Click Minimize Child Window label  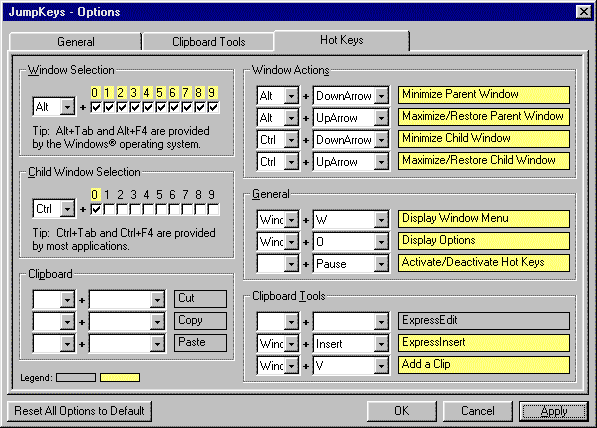[x=484, y=139]
